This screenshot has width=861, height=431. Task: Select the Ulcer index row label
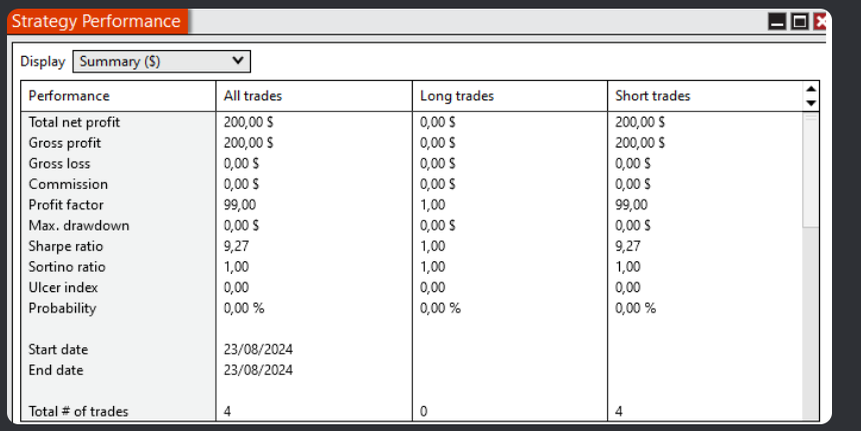(x=63, y=287)
